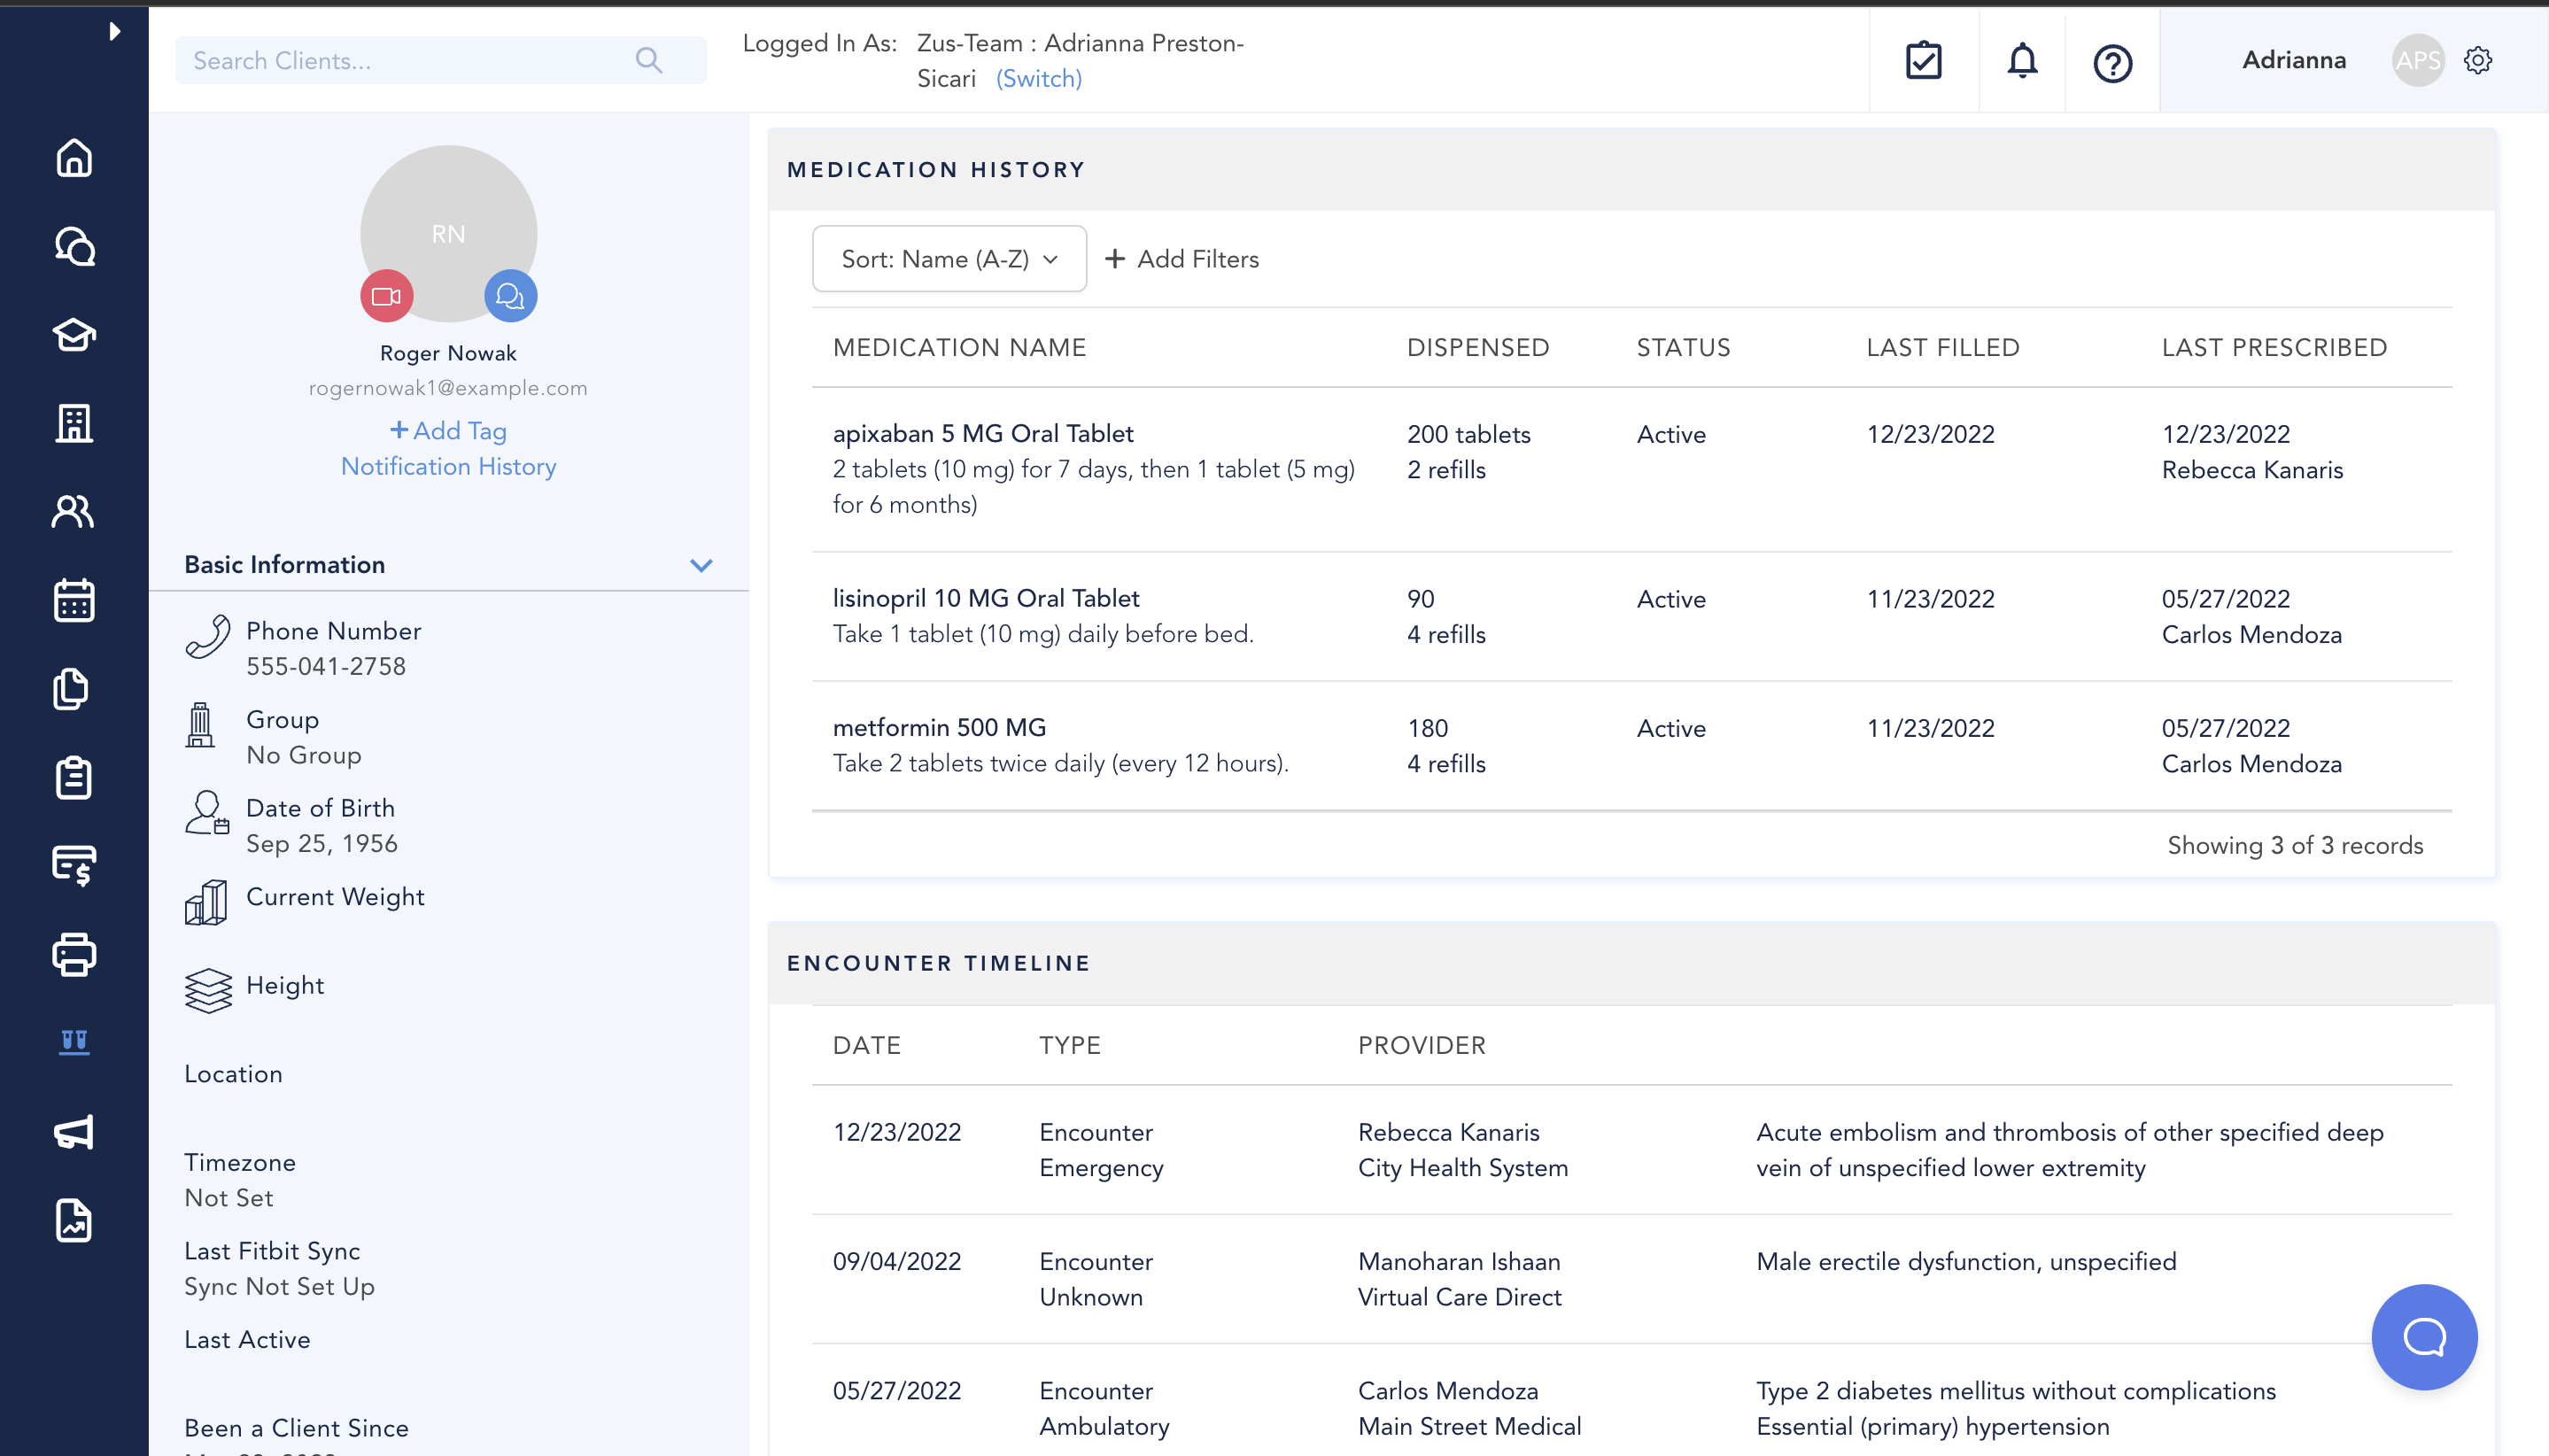Click the help question mark icon
This screenshot has width=2549, height=1456.
tap(2112, 63)
